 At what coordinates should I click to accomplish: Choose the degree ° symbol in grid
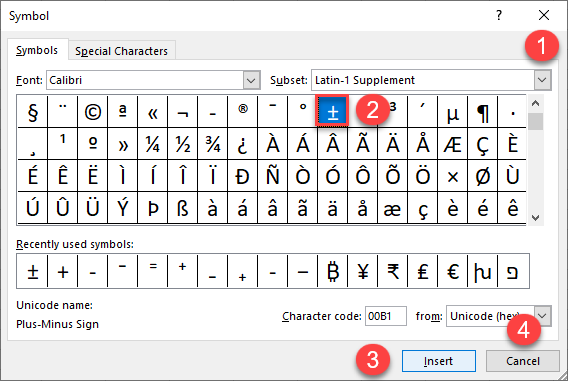[x=303, y=112]
